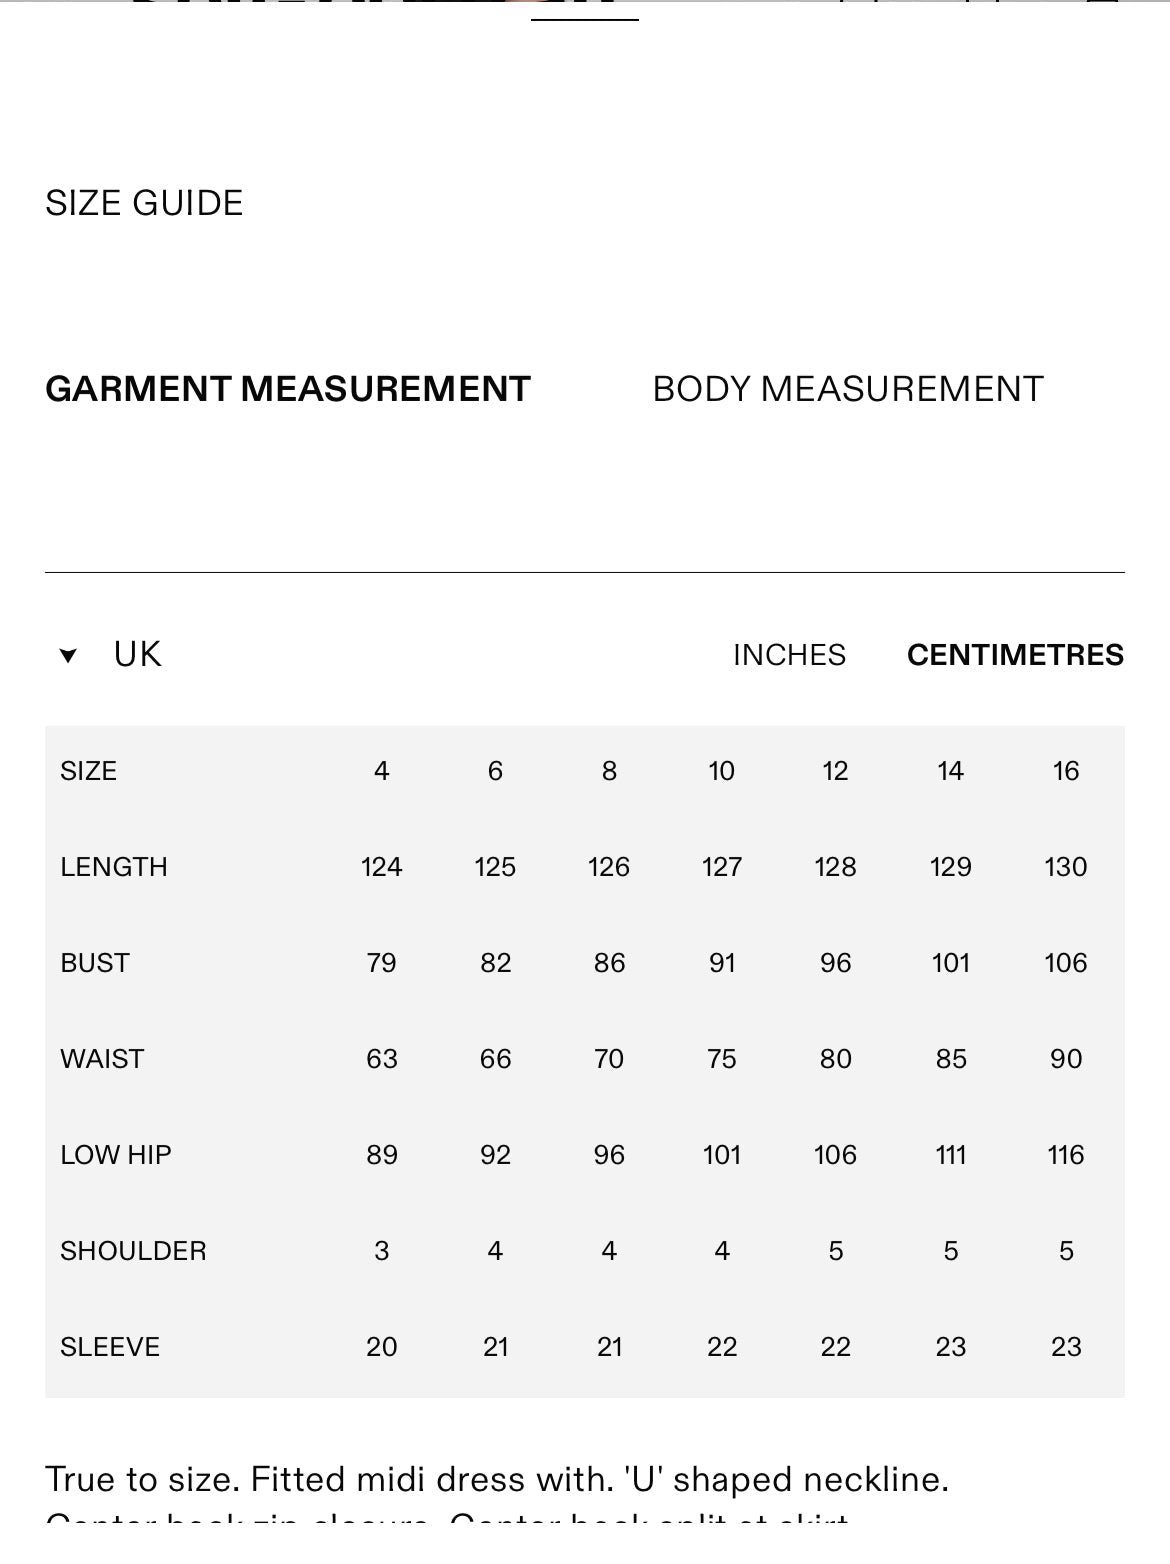Click the SLEEVE row label
Viewport: 1170px width, 1564px height.
tap(110, 1347)
